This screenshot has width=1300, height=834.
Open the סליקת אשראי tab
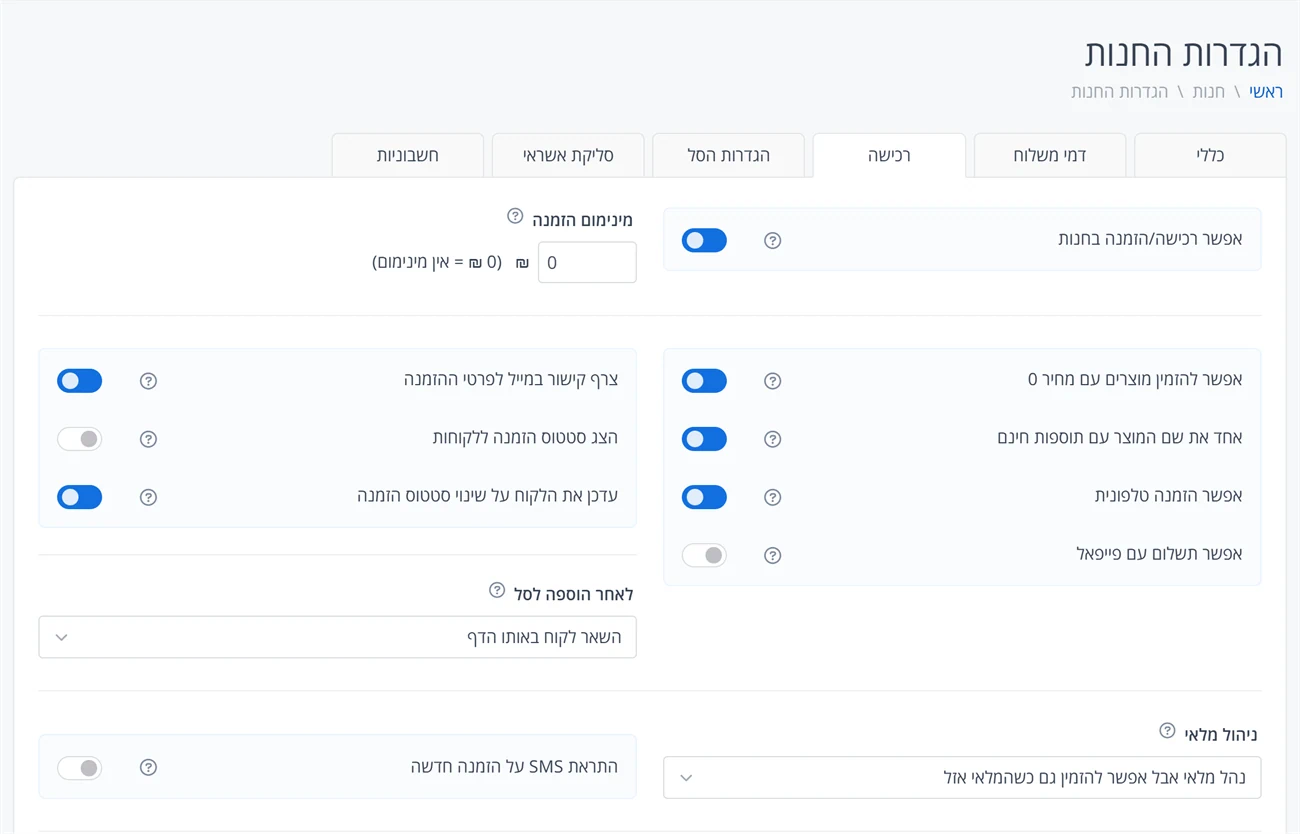[x=568, y=155]
